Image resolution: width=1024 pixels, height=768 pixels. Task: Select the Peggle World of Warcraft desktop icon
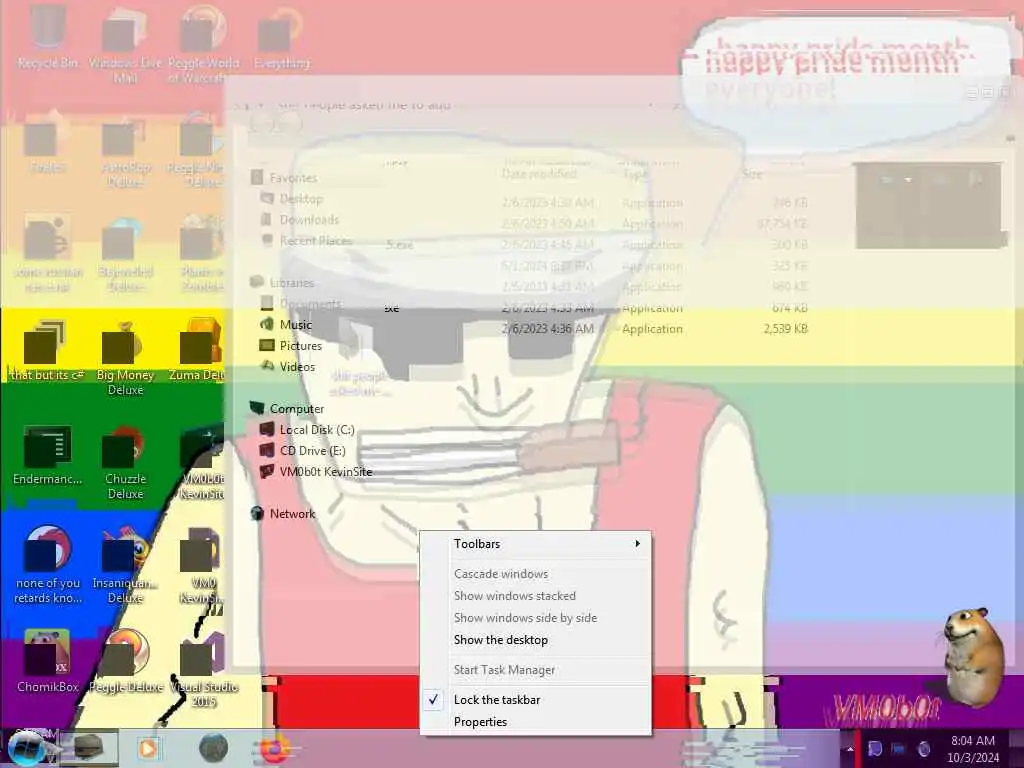[203, 46]
